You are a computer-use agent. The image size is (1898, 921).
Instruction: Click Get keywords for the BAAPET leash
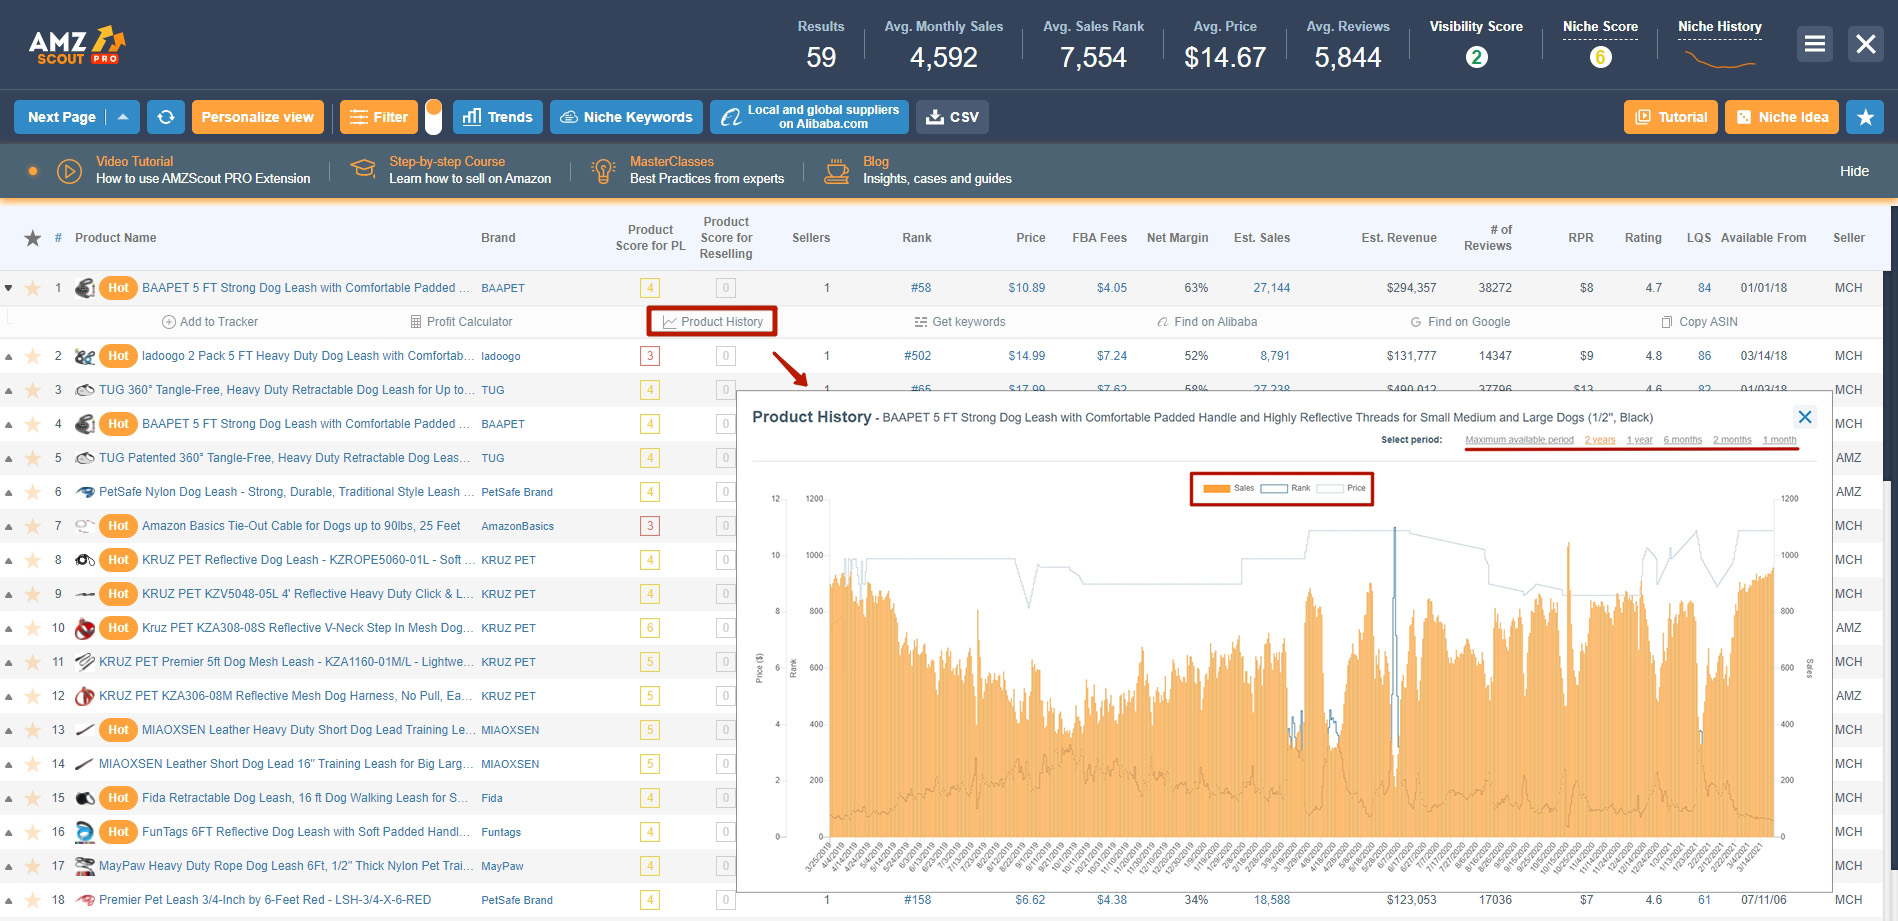coord(960,321)
